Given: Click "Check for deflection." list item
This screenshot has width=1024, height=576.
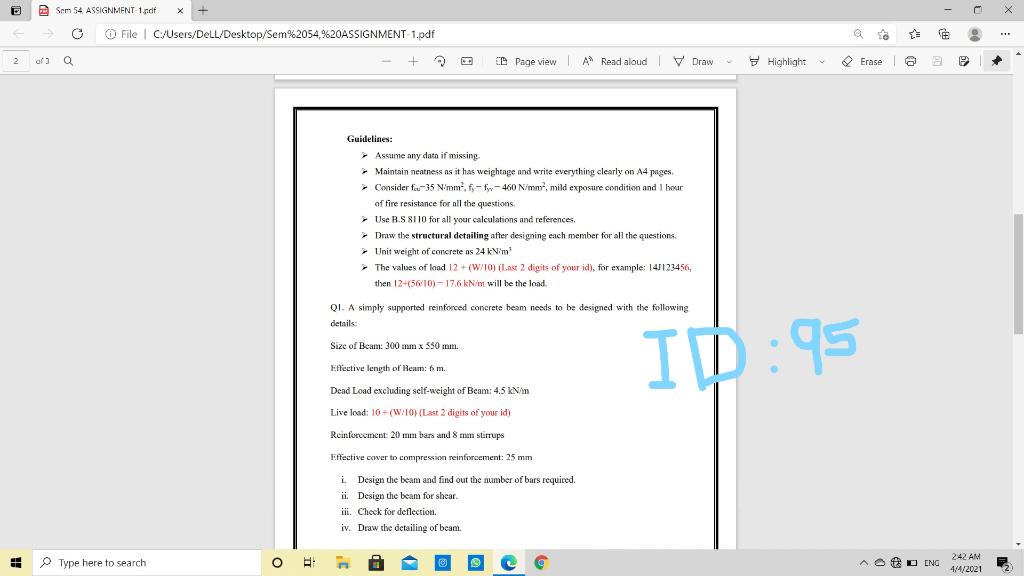Looking at the screenshot, I should pos(397,512).
